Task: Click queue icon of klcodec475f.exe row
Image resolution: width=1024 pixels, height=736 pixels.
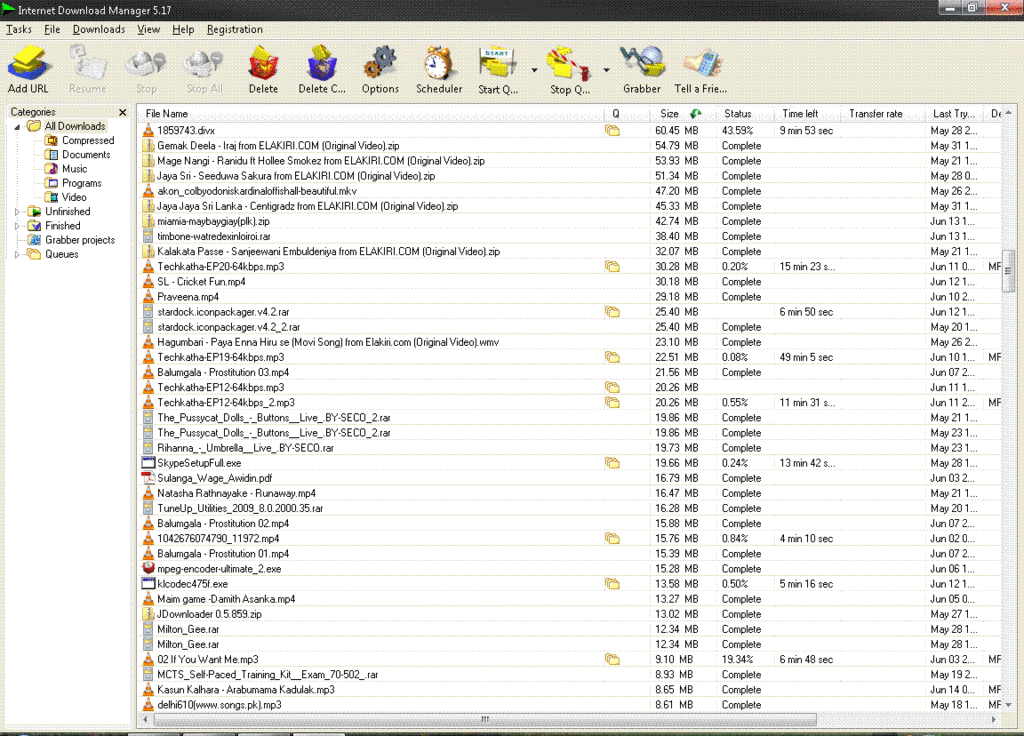Action: [x=612, y=584]
